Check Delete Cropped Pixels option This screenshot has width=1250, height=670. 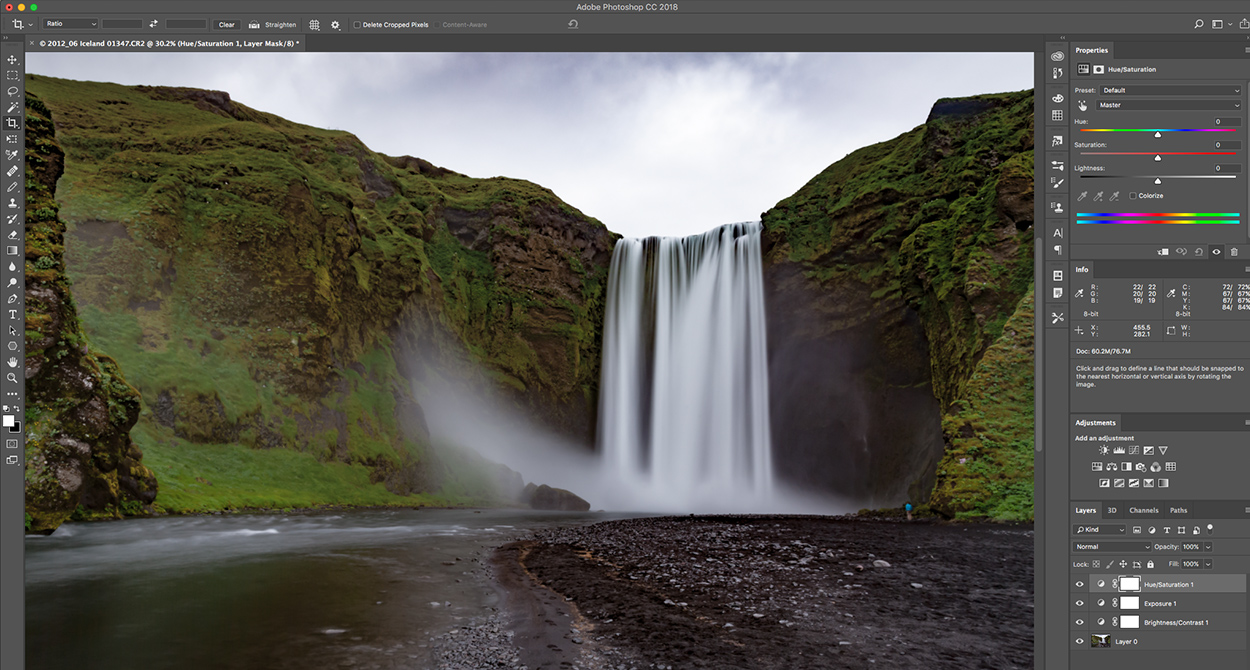click(x=357, y=24)
